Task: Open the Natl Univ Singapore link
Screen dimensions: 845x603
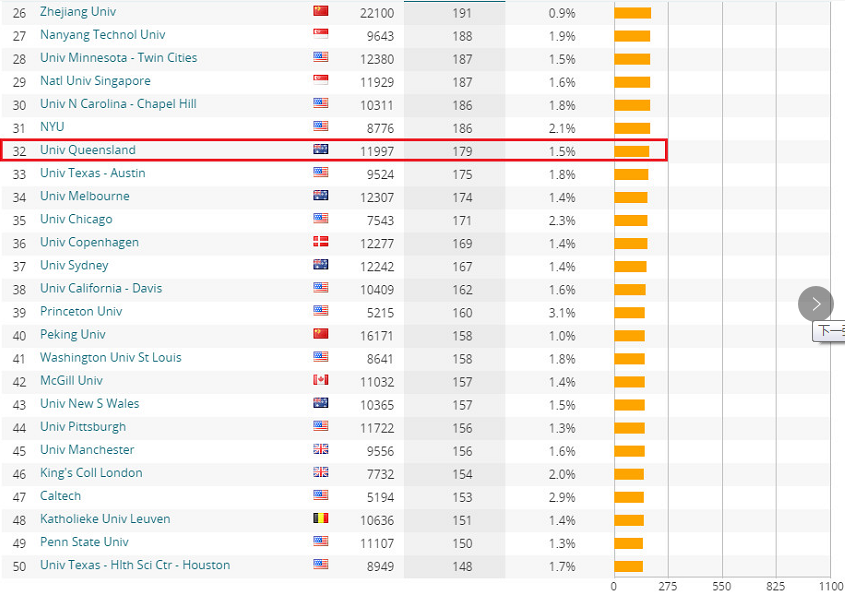Action: [x=95, y=81]
